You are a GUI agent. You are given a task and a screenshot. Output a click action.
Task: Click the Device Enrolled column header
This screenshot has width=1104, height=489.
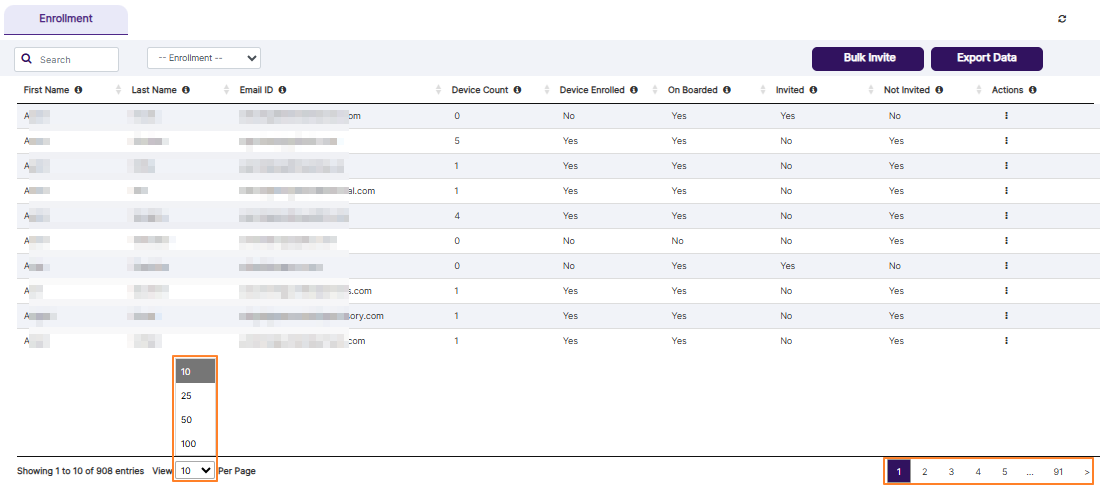coord(592,90)
